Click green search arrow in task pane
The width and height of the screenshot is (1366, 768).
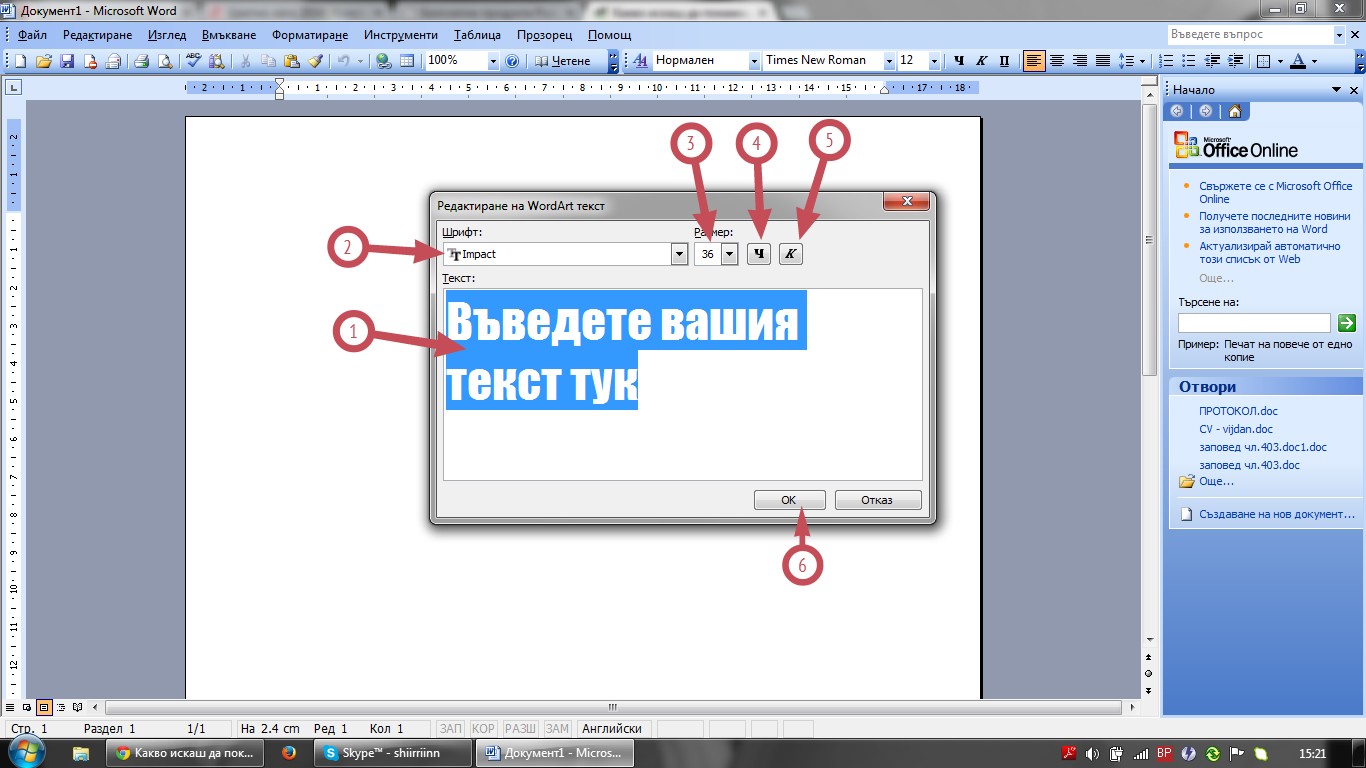click(1346, 323)
